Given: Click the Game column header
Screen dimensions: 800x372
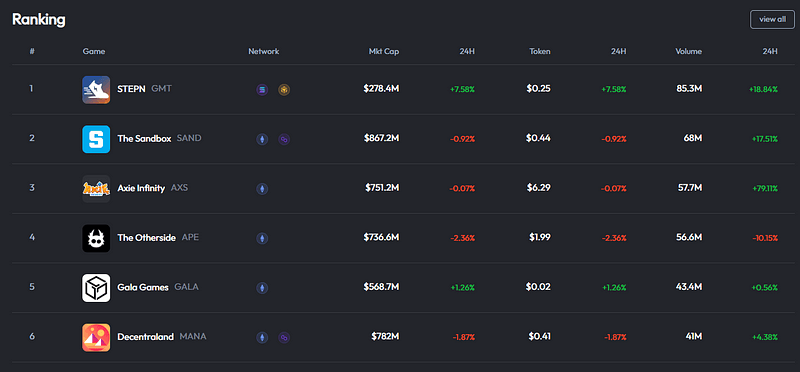Looking at the screenshot, I should coord(94,52).
